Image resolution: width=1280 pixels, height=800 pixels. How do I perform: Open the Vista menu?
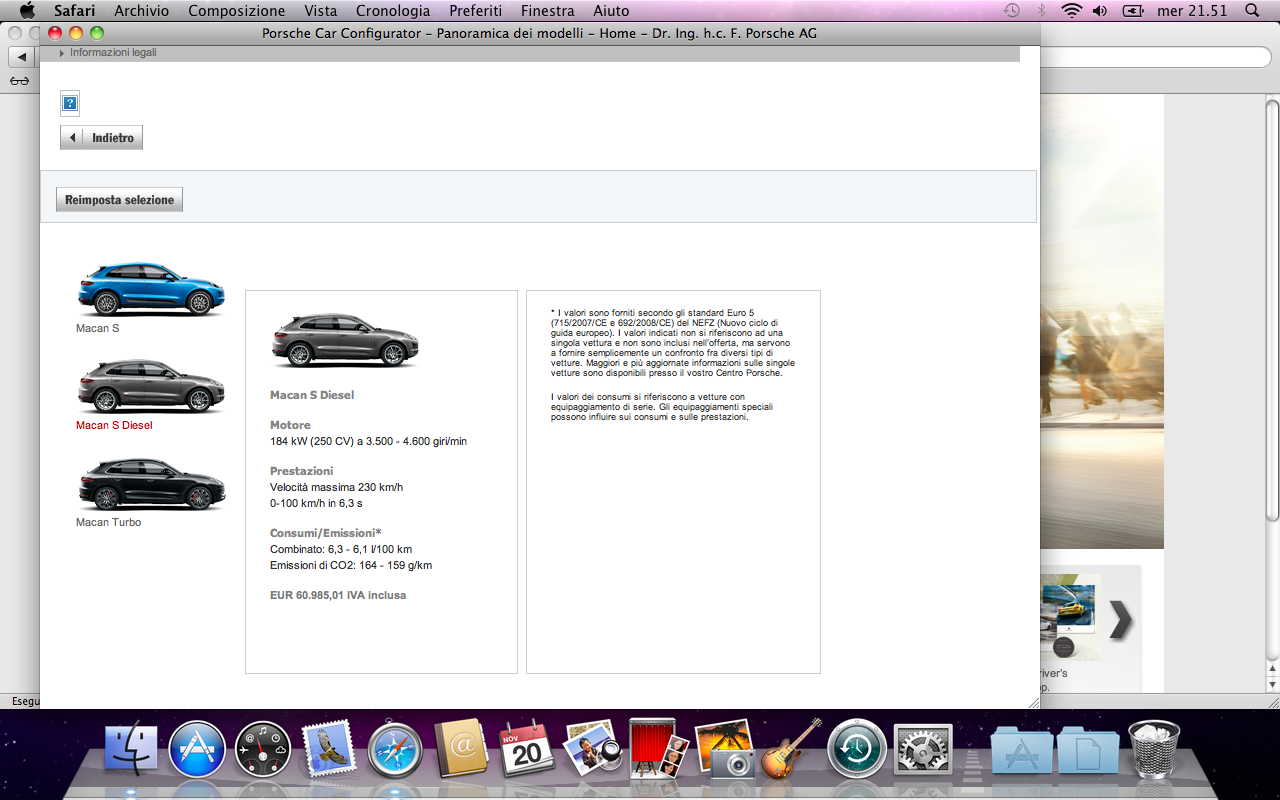point(320,11)
